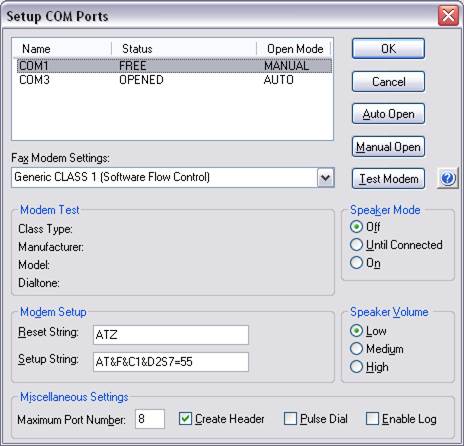464x446 pixels.
Task: Click the blue help question mark icon
Action: pos(448,179)
